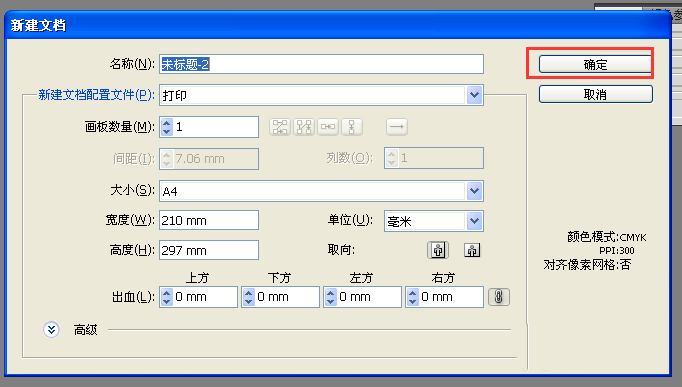682x387 pixels.
Task: Click the 出血(L) label
Action: (x=133, y=297)
